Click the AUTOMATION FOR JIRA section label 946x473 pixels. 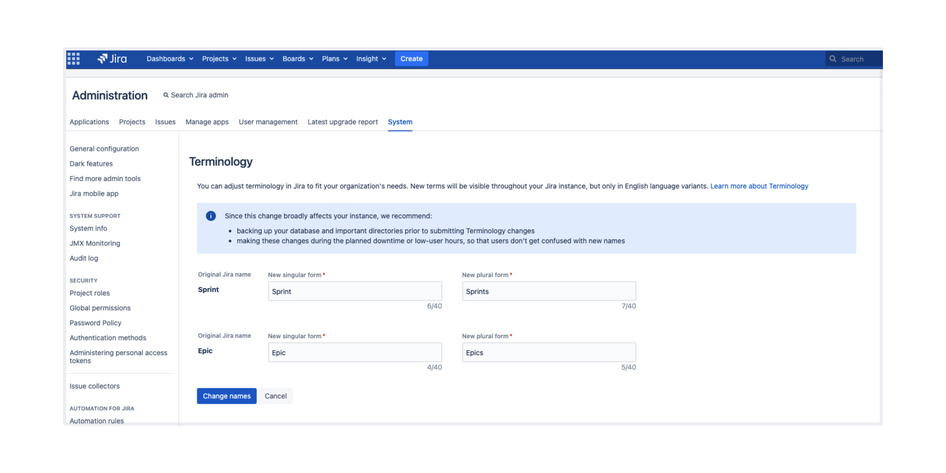(102, 408)
